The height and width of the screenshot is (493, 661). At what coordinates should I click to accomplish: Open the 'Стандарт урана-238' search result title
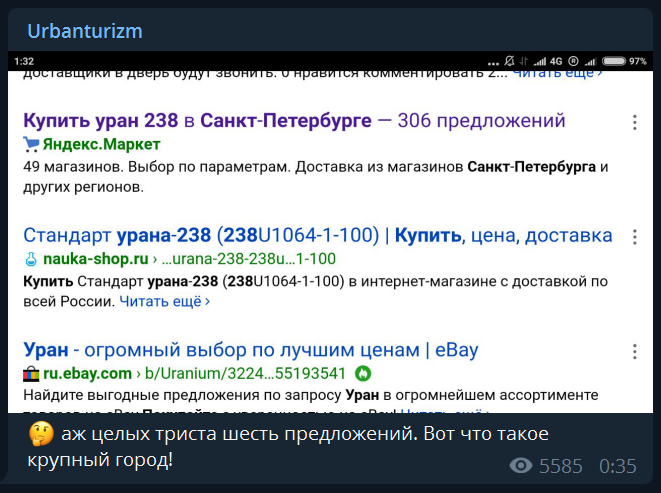[317, 235]
